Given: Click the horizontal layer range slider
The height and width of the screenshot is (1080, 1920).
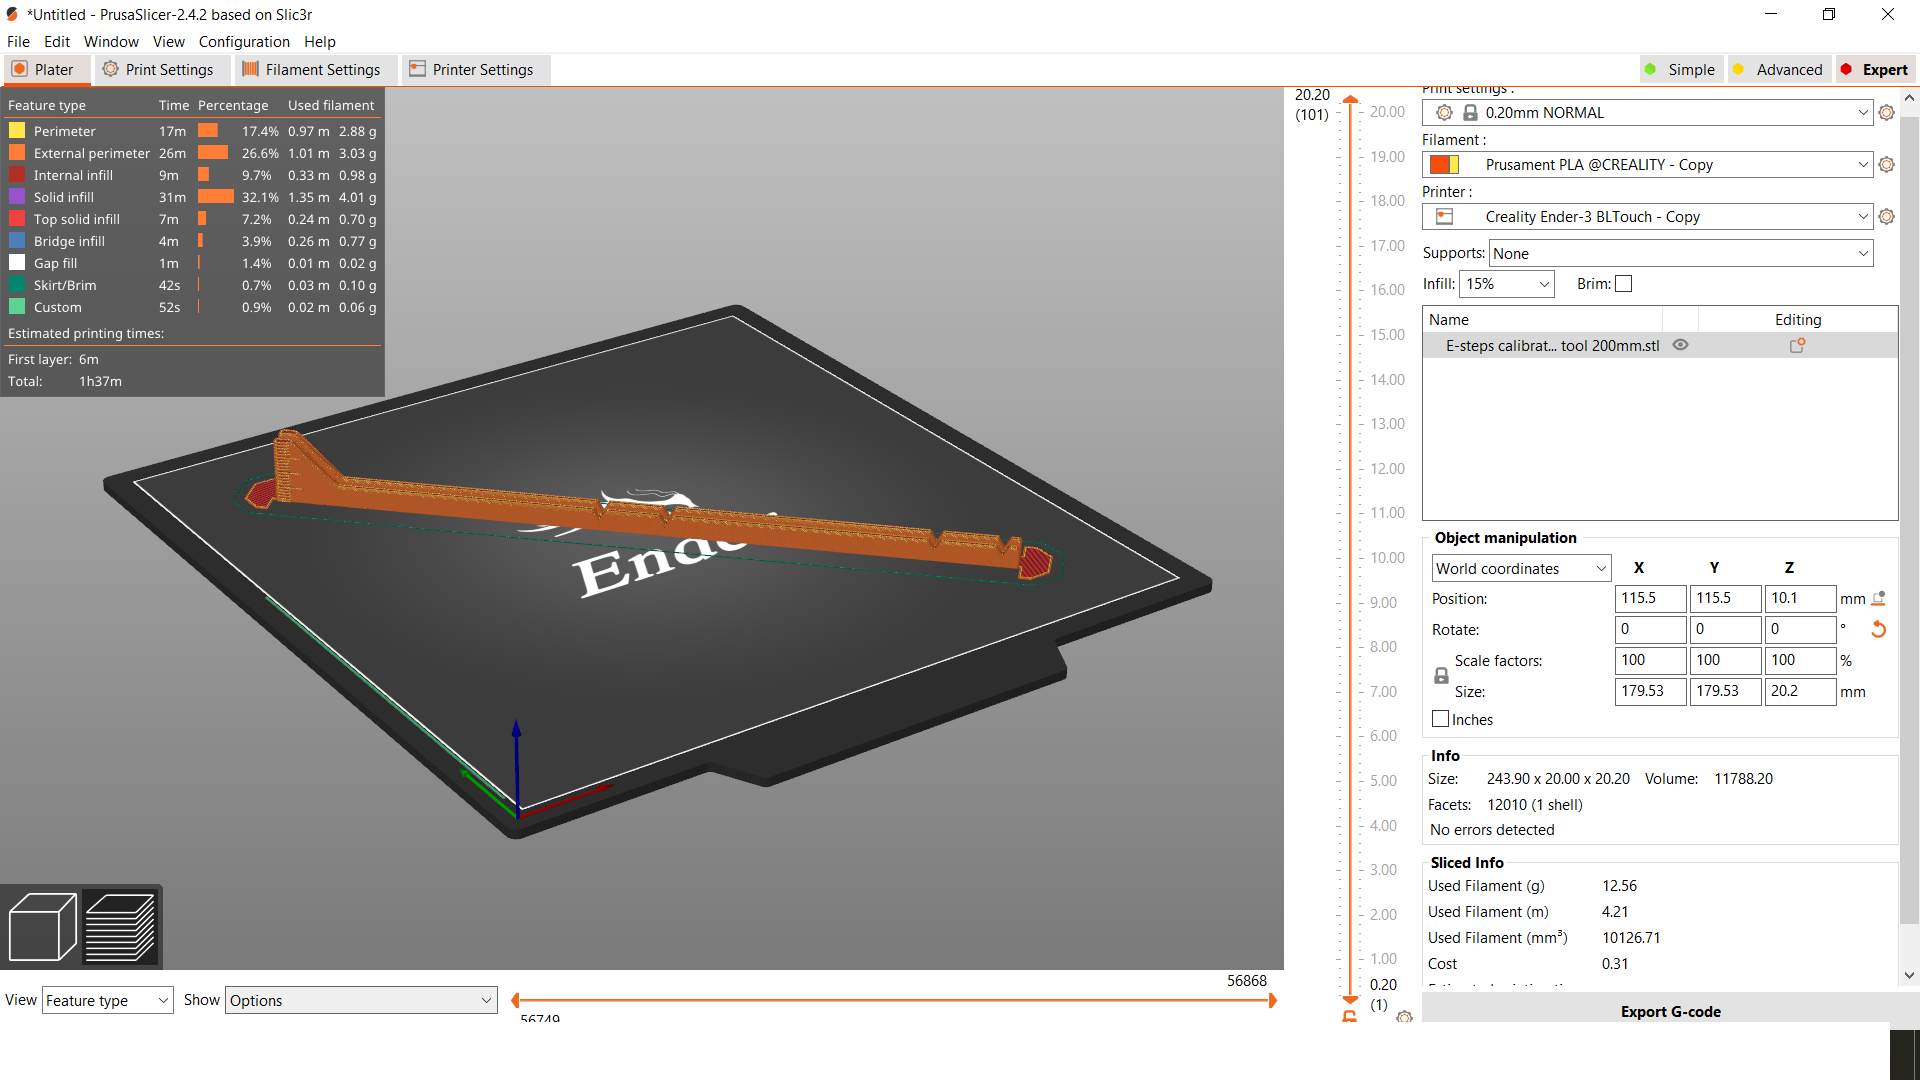Looking at the screenshot, I should (895, 999).
